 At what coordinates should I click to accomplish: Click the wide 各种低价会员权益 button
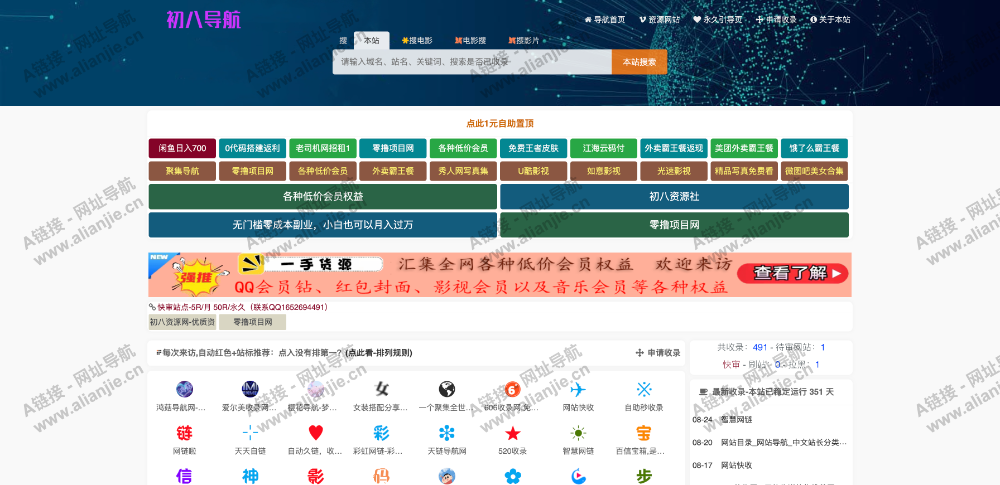click(323, 197)
